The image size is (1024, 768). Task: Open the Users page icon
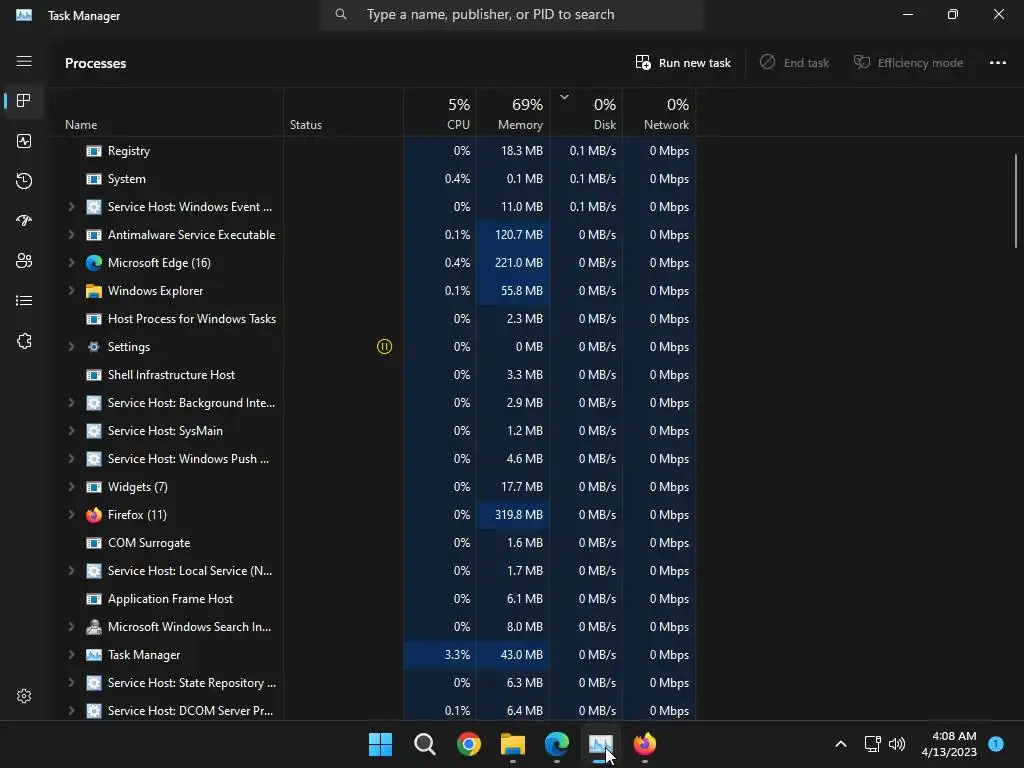(x=24, y=261)
